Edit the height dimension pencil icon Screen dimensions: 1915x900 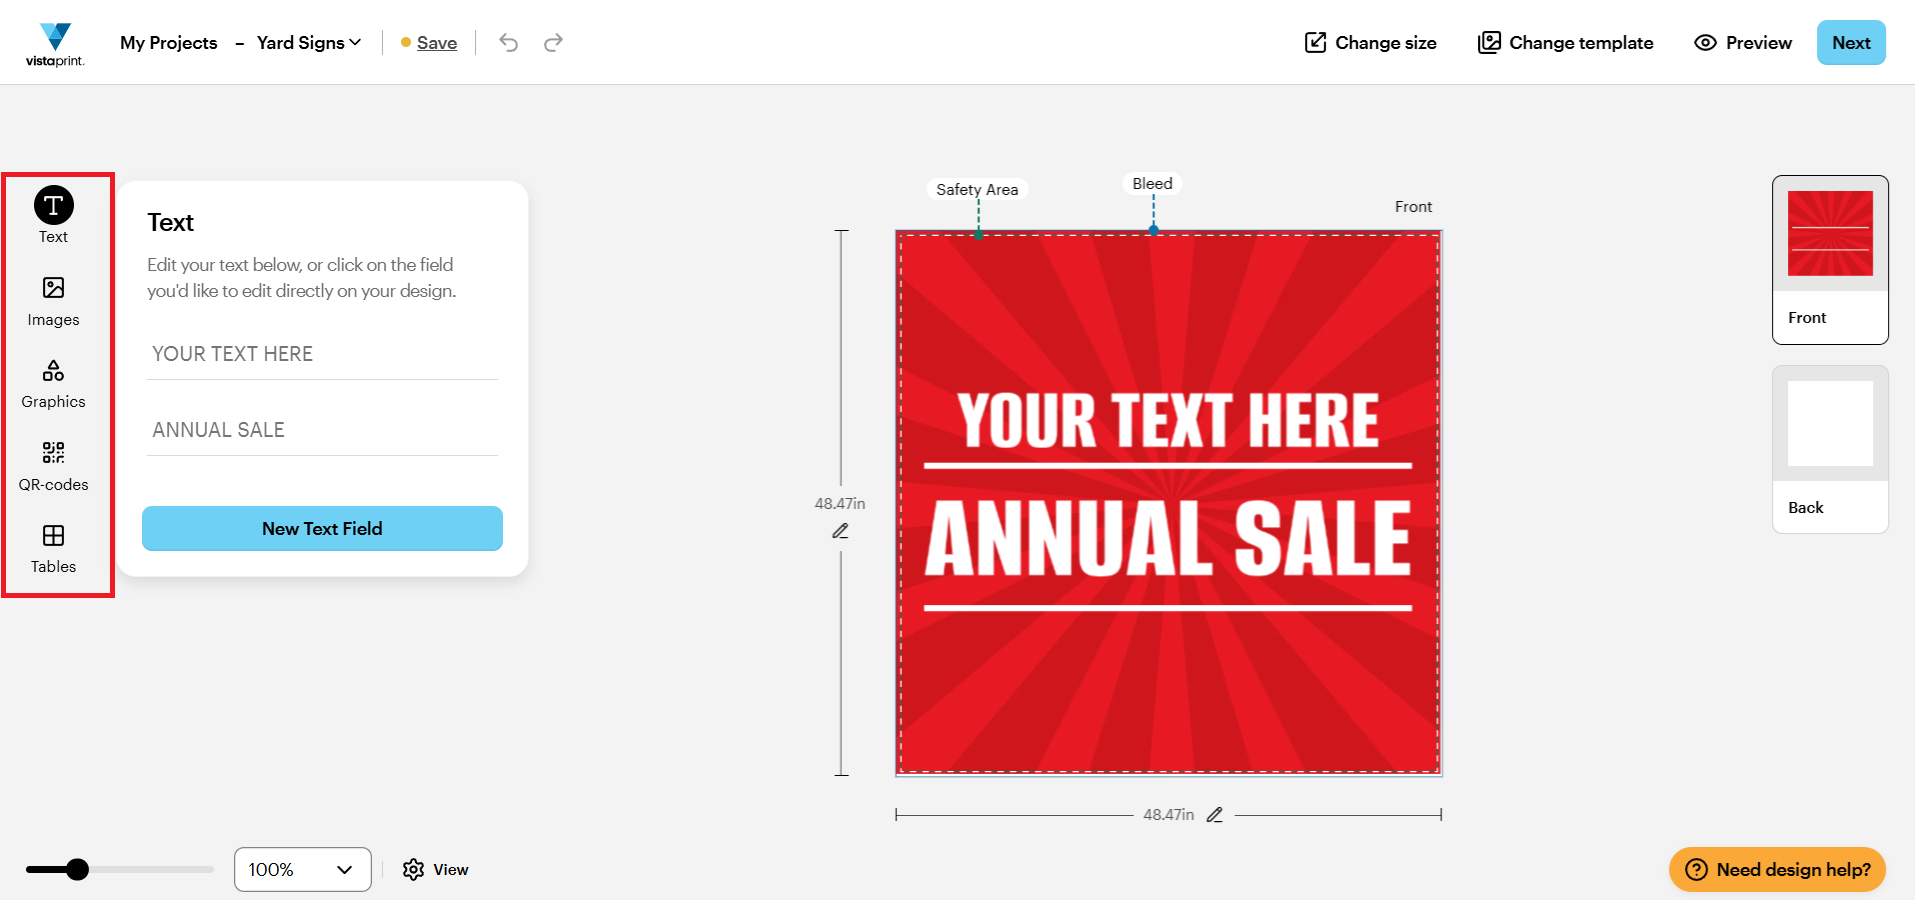pyautogui.click(x=840, y=531)
